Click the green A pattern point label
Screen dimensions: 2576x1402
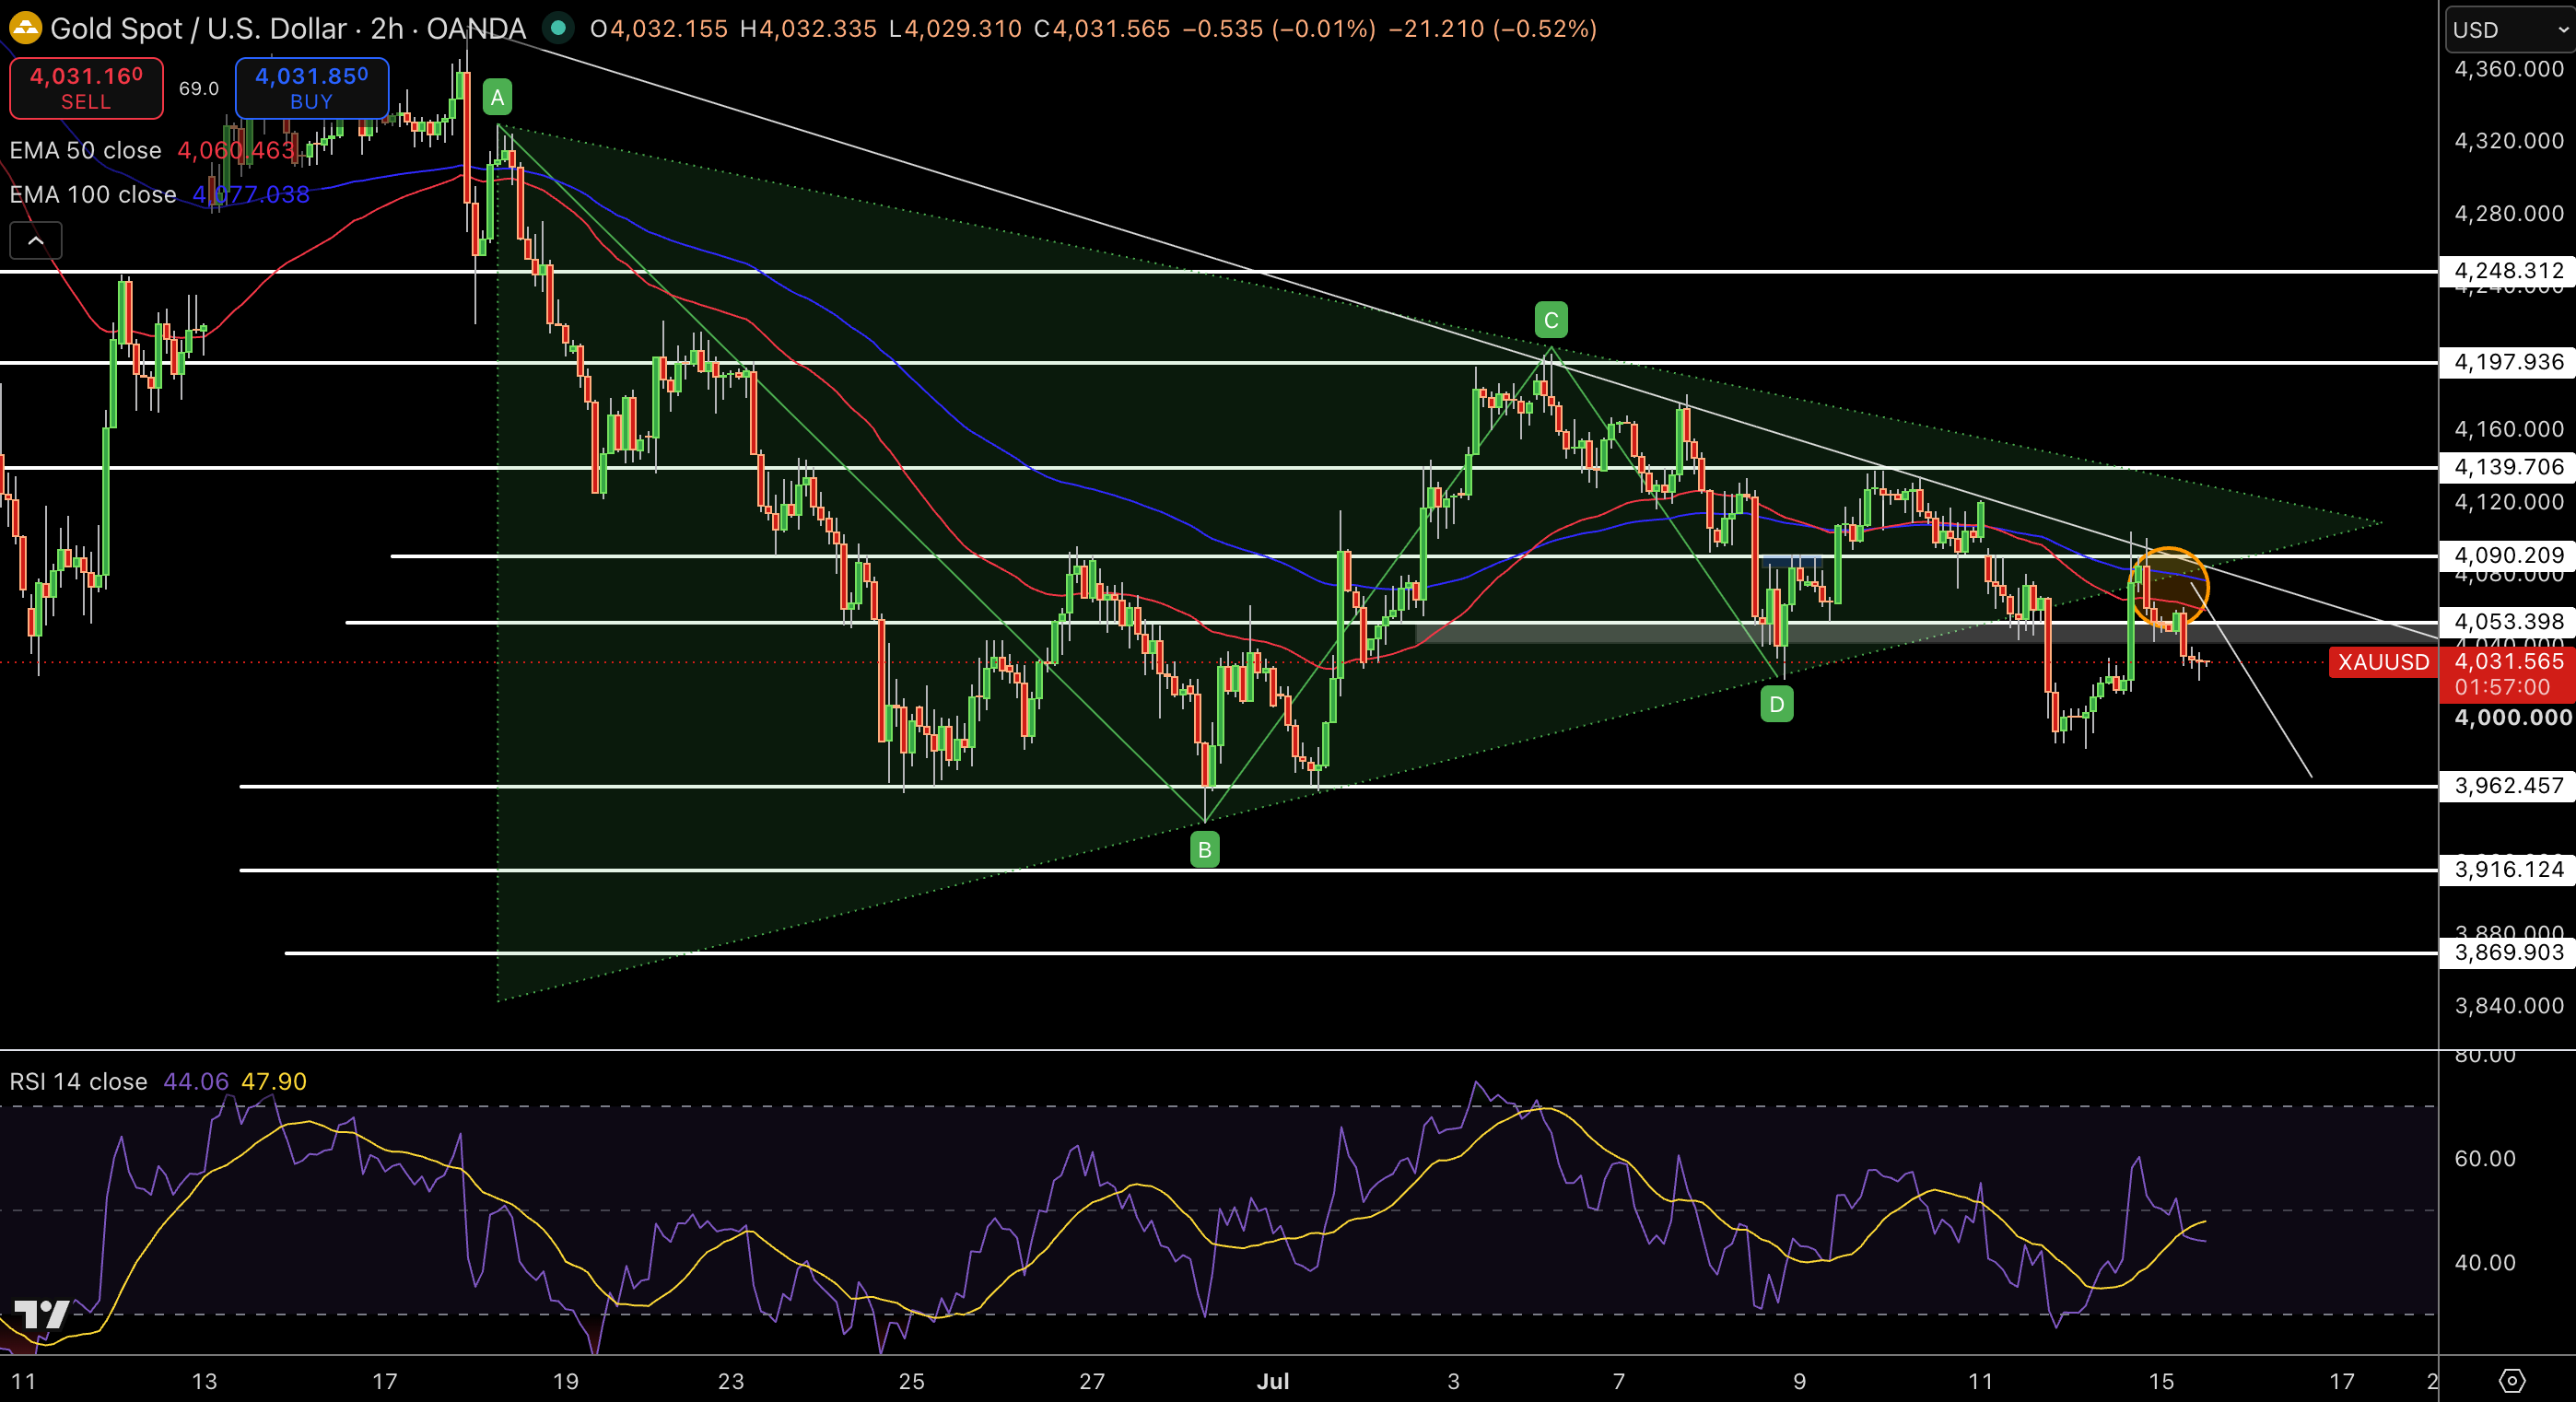(497, 97)
